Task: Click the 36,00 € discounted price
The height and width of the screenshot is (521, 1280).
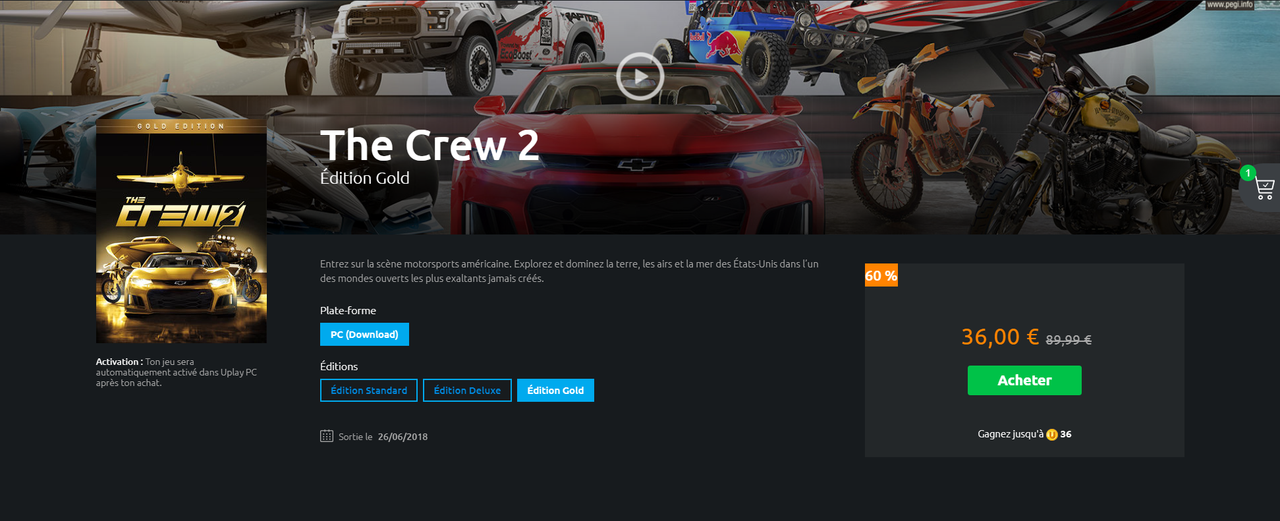Action: click(x=1000, y=337)
